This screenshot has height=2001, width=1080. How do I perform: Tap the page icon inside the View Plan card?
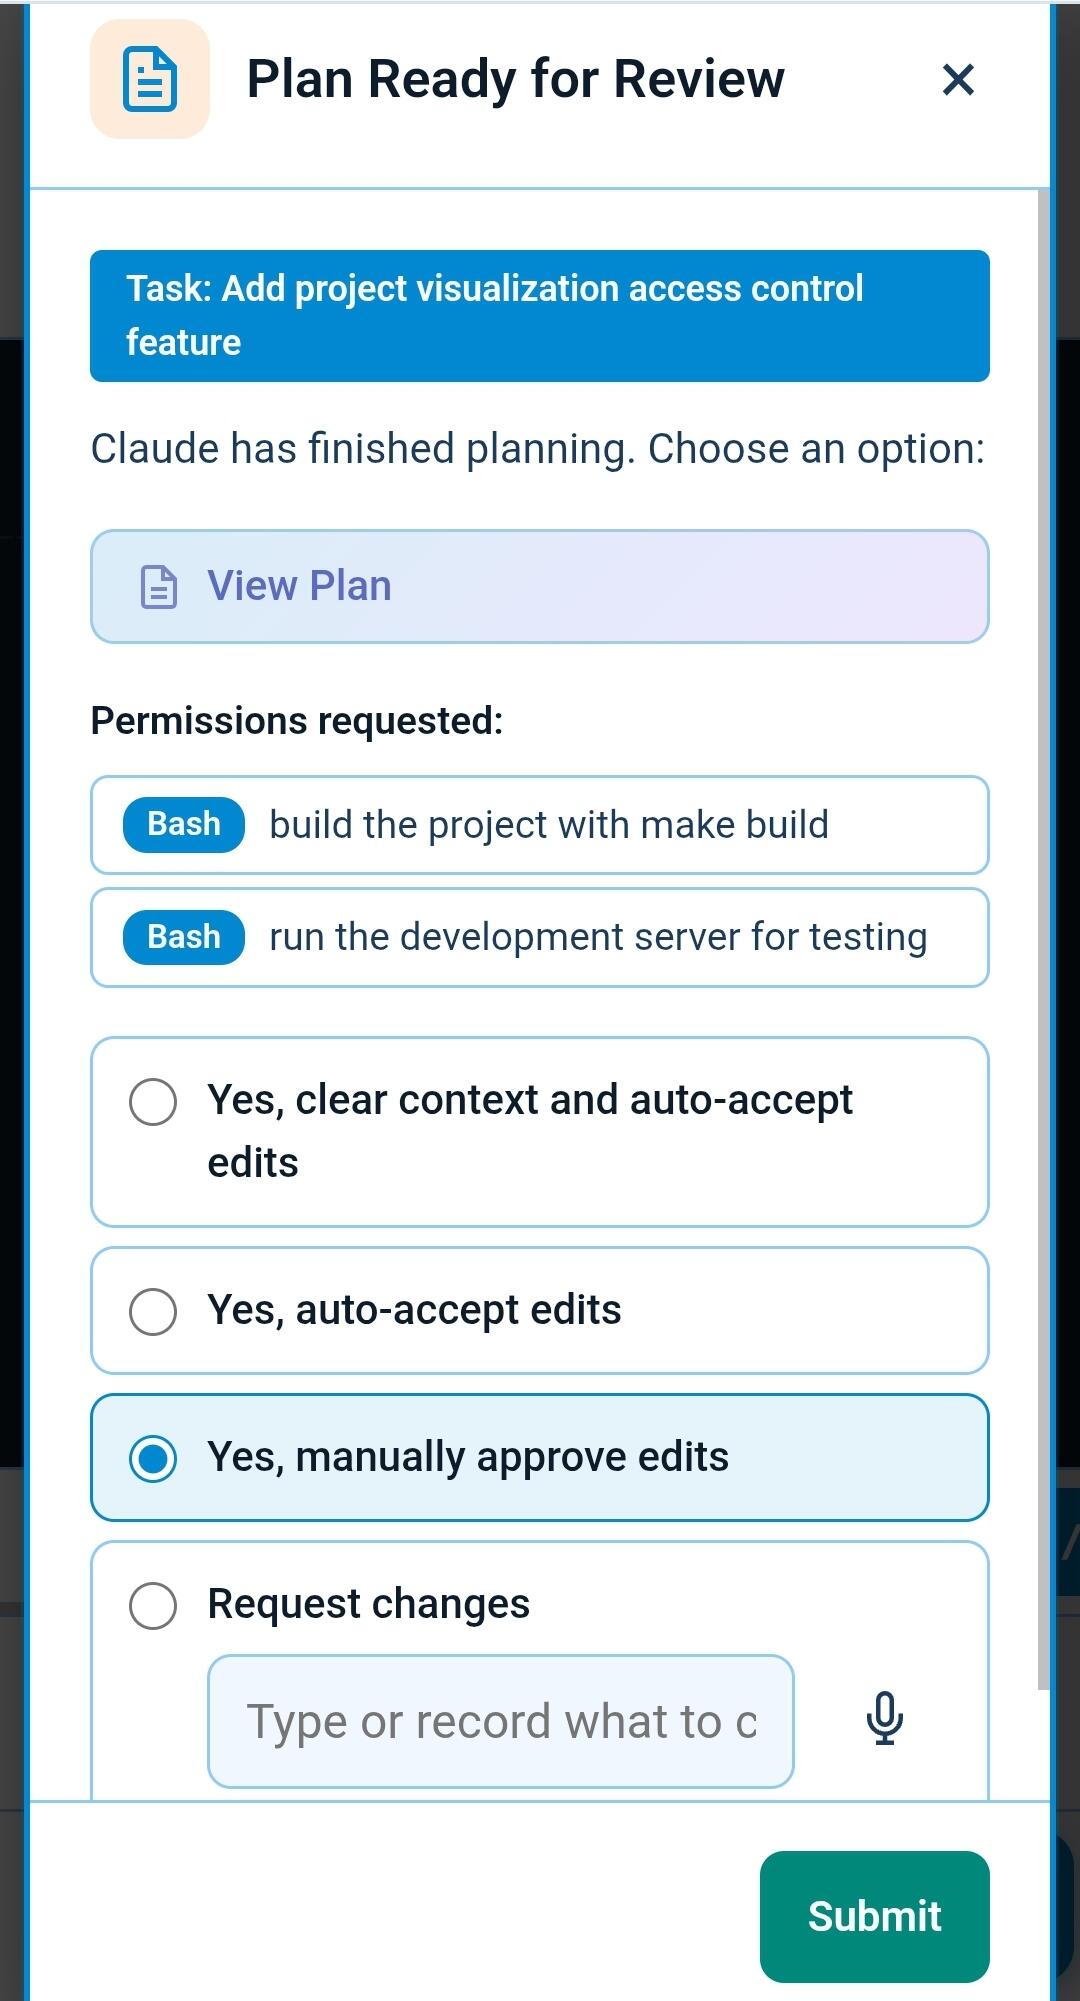click(x=158, y=585)
